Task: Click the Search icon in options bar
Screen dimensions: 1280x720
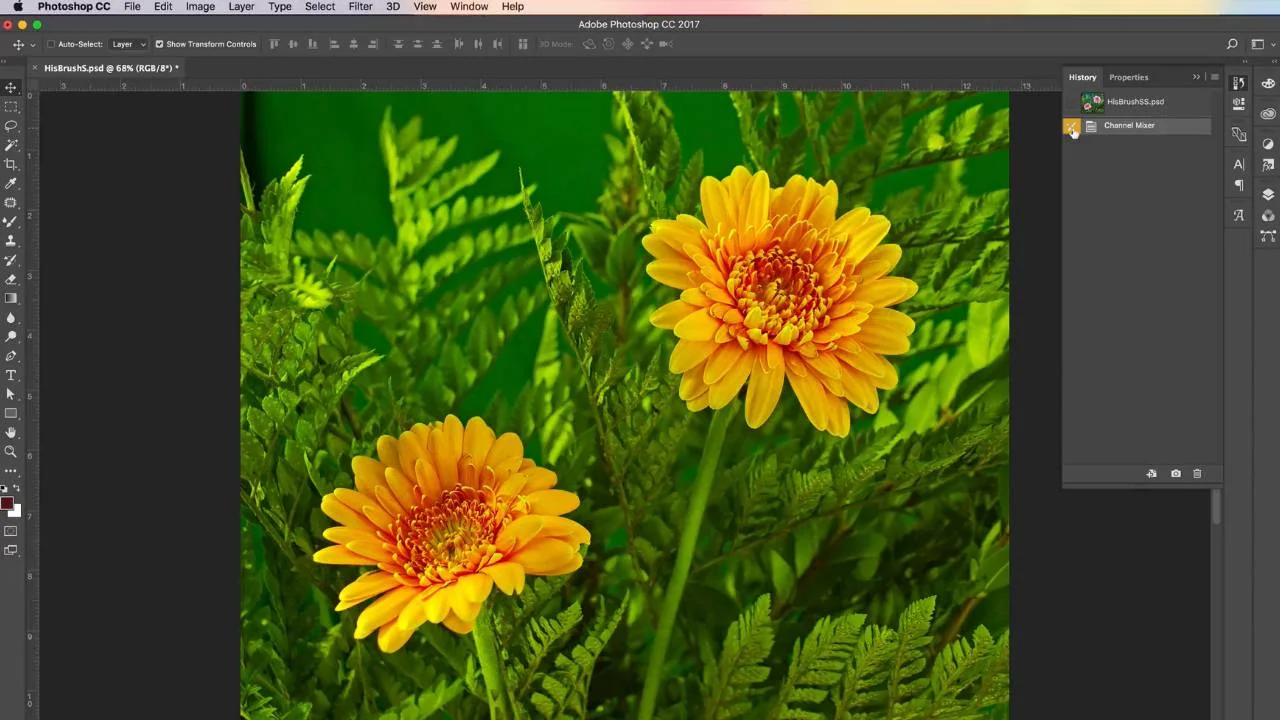Action: [1232, 44]
